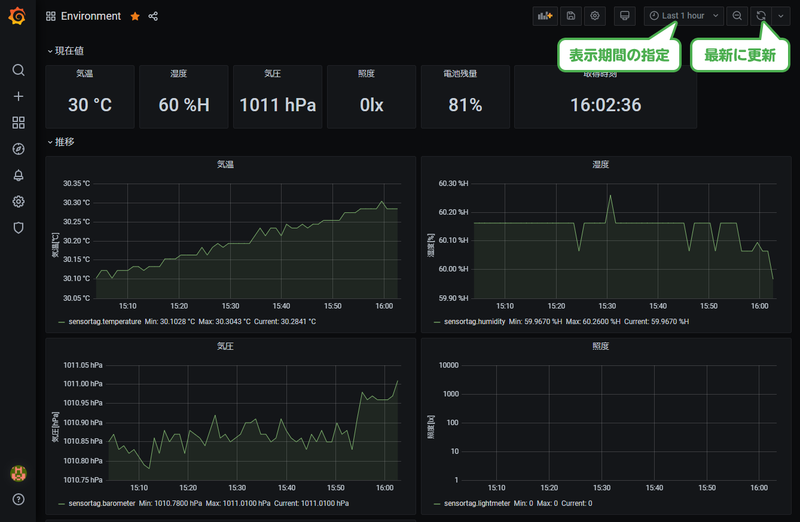Click the sensortag.humidity legend color line
Image resolution: width=800 pixels, height=522 pixels.
click(x=437, y=322)
